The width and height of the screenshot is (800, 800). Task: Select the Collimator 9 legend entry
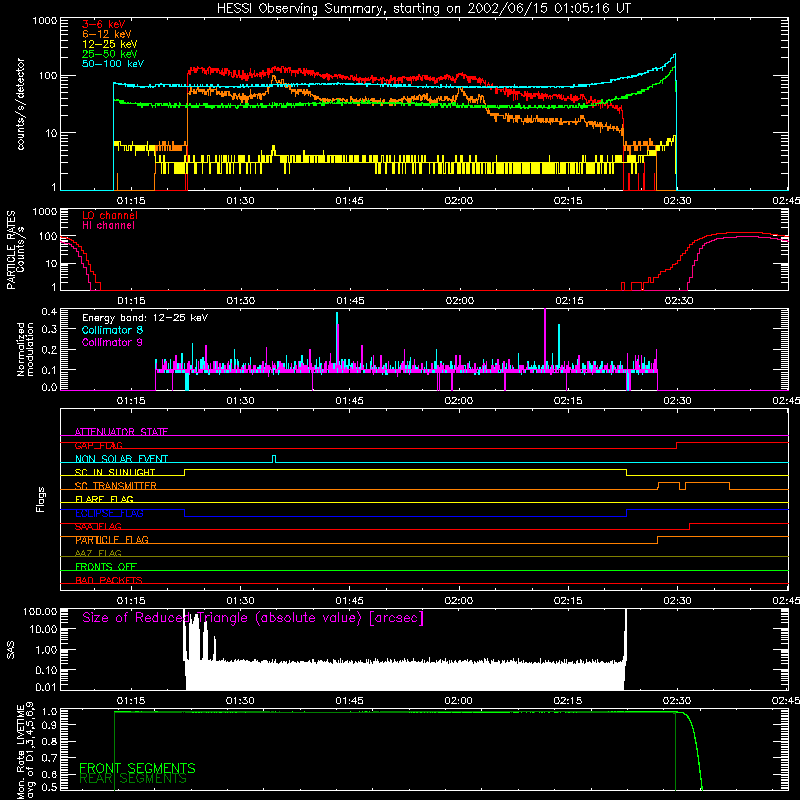112,342
